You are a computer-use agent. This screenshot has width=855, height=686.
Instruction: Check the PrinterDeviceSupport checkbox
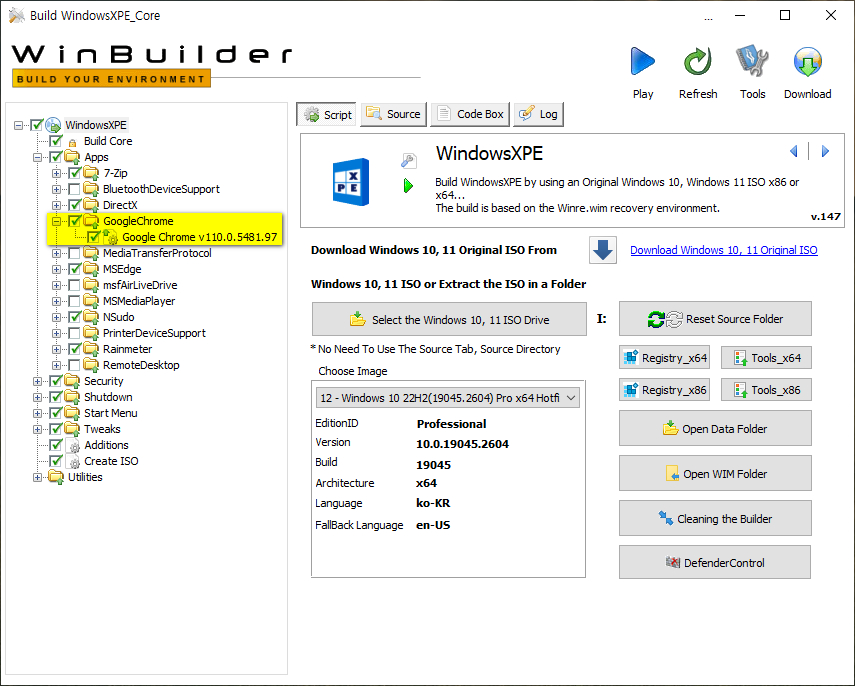point(75,333)
